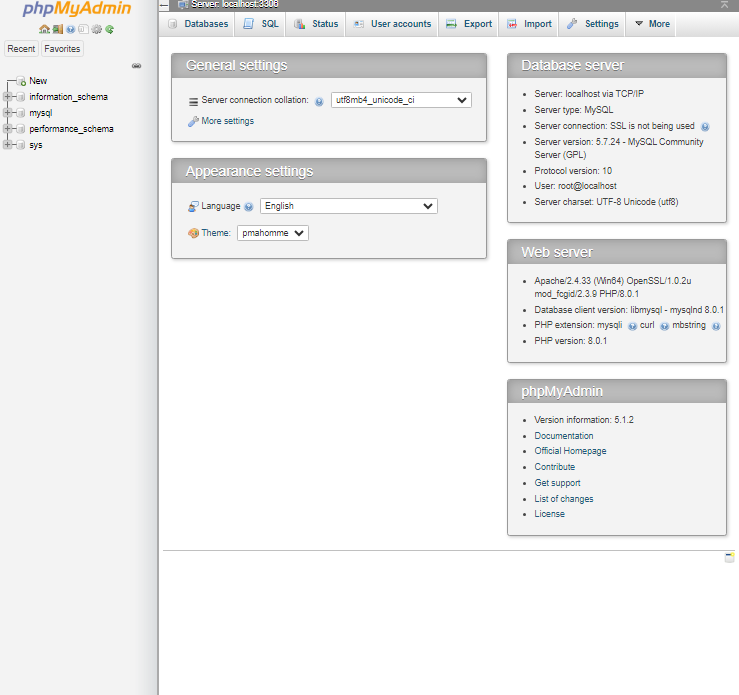Click the server icon in breadcrumb bar
This screenshot has height=695, width=739.
pyautogui.click(x=183, y=5)
